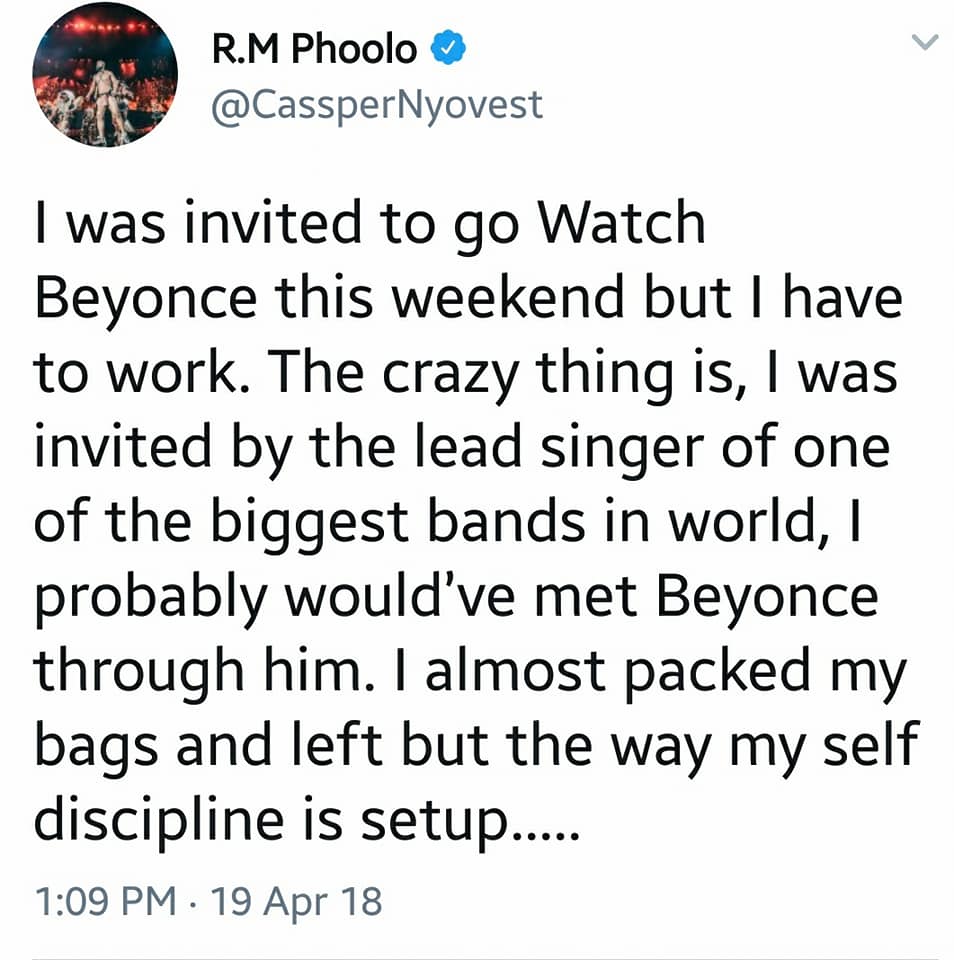This screenshot has height=960, width=954.
Task: Select the 19 Apr 18 date
Action: tap(296, 902)
